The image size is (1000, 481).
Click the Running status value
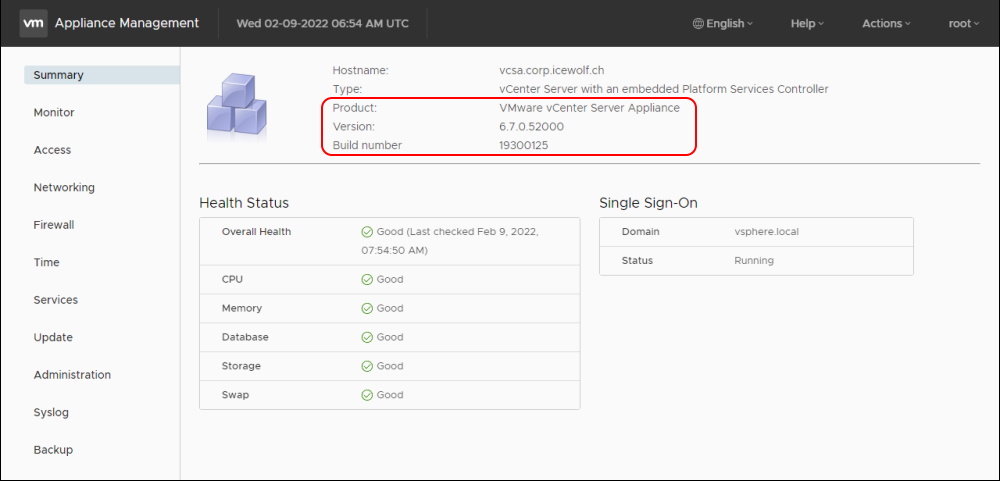click(x=754, y=261)
